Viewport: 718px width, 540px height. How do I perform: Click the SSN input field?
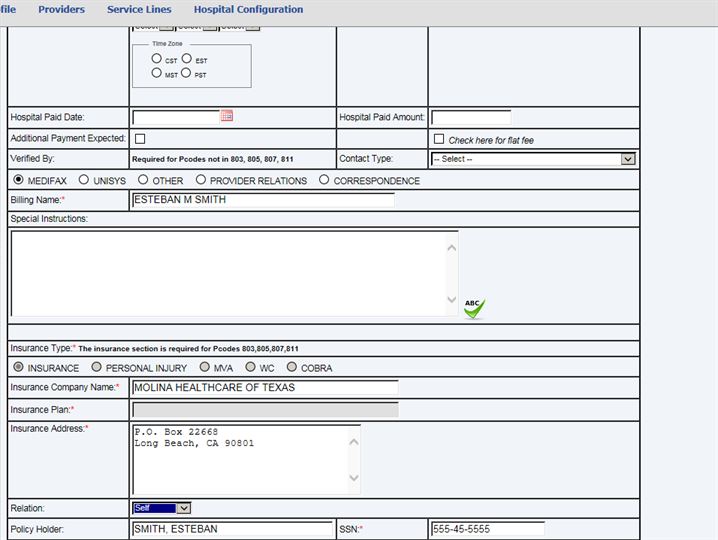[x=487, y=529]
